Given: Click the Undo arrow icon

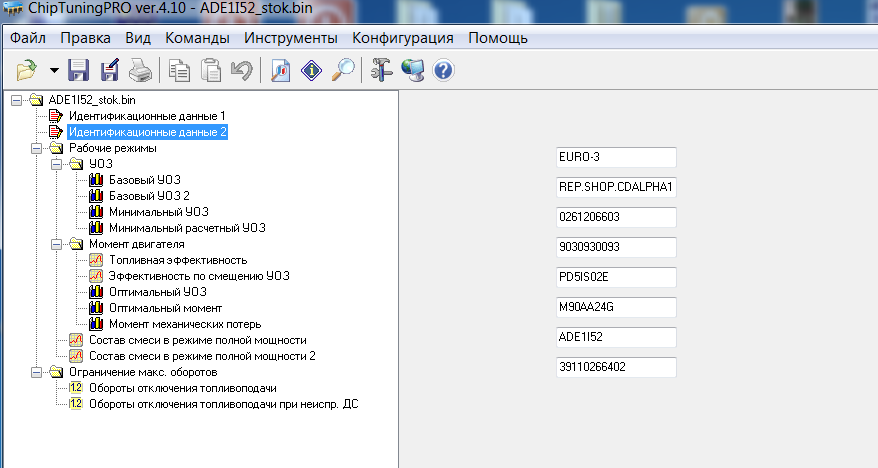Looking at the screenshot, I should point(240,70).
